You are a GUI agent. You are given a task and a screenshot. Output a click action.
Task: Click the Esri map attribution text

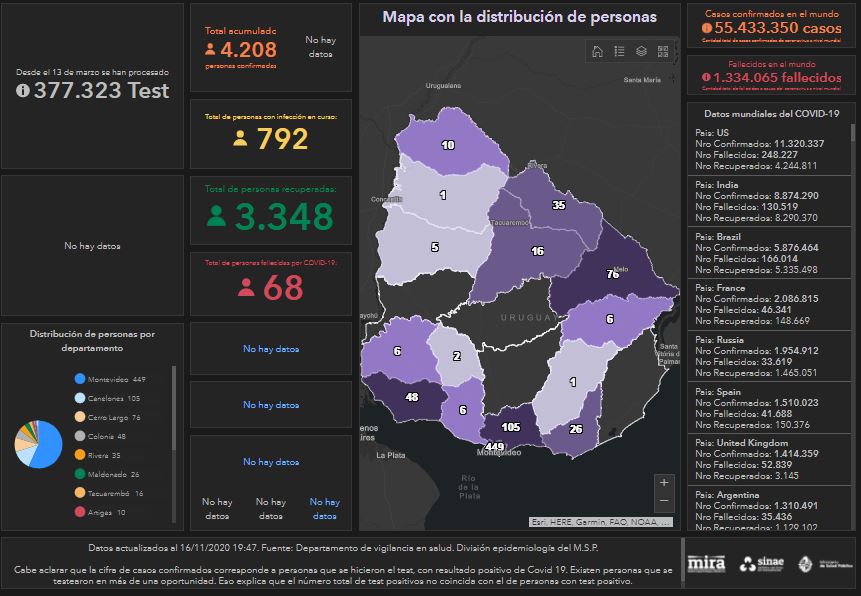pos(599,522)
